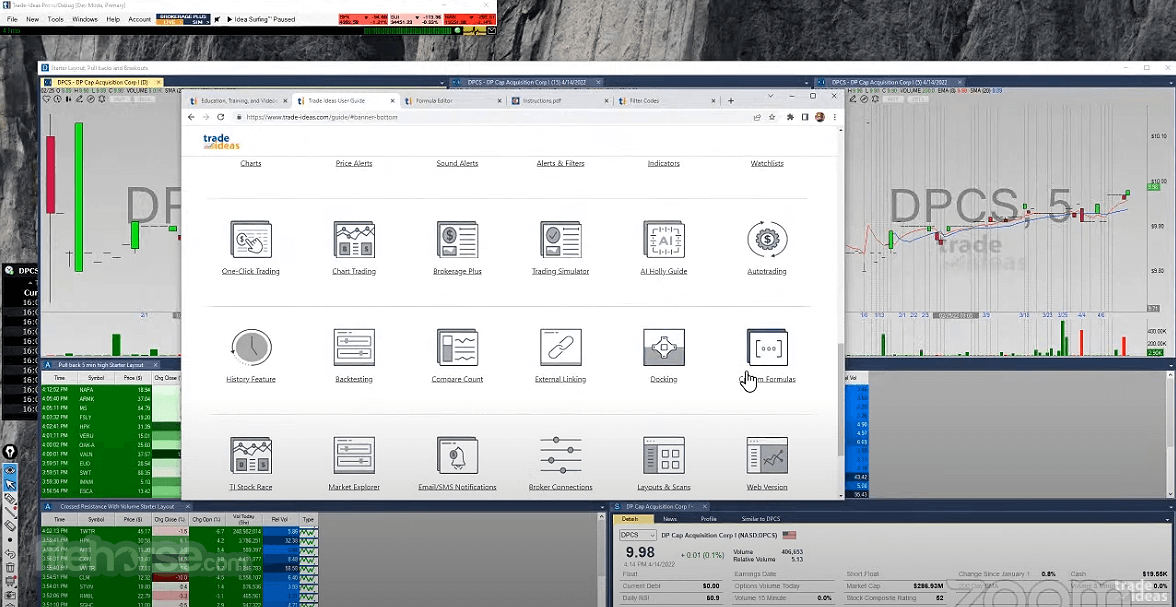Open the One-Click Trading guide icon

pyautogui.click(x=250, y=240)
